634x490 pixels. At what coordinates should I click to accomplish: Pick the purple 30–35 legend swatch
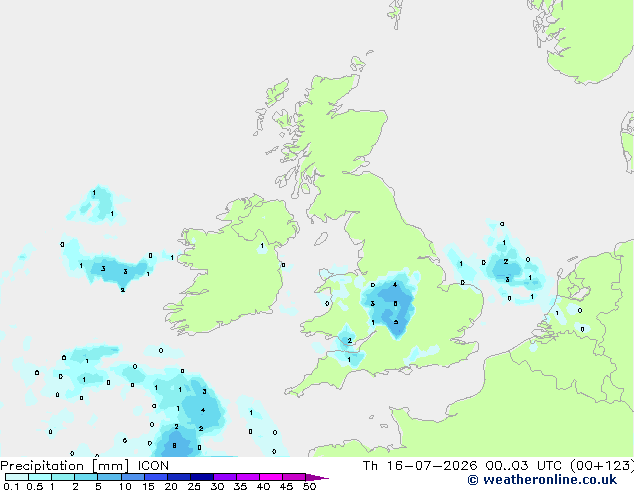225,477
